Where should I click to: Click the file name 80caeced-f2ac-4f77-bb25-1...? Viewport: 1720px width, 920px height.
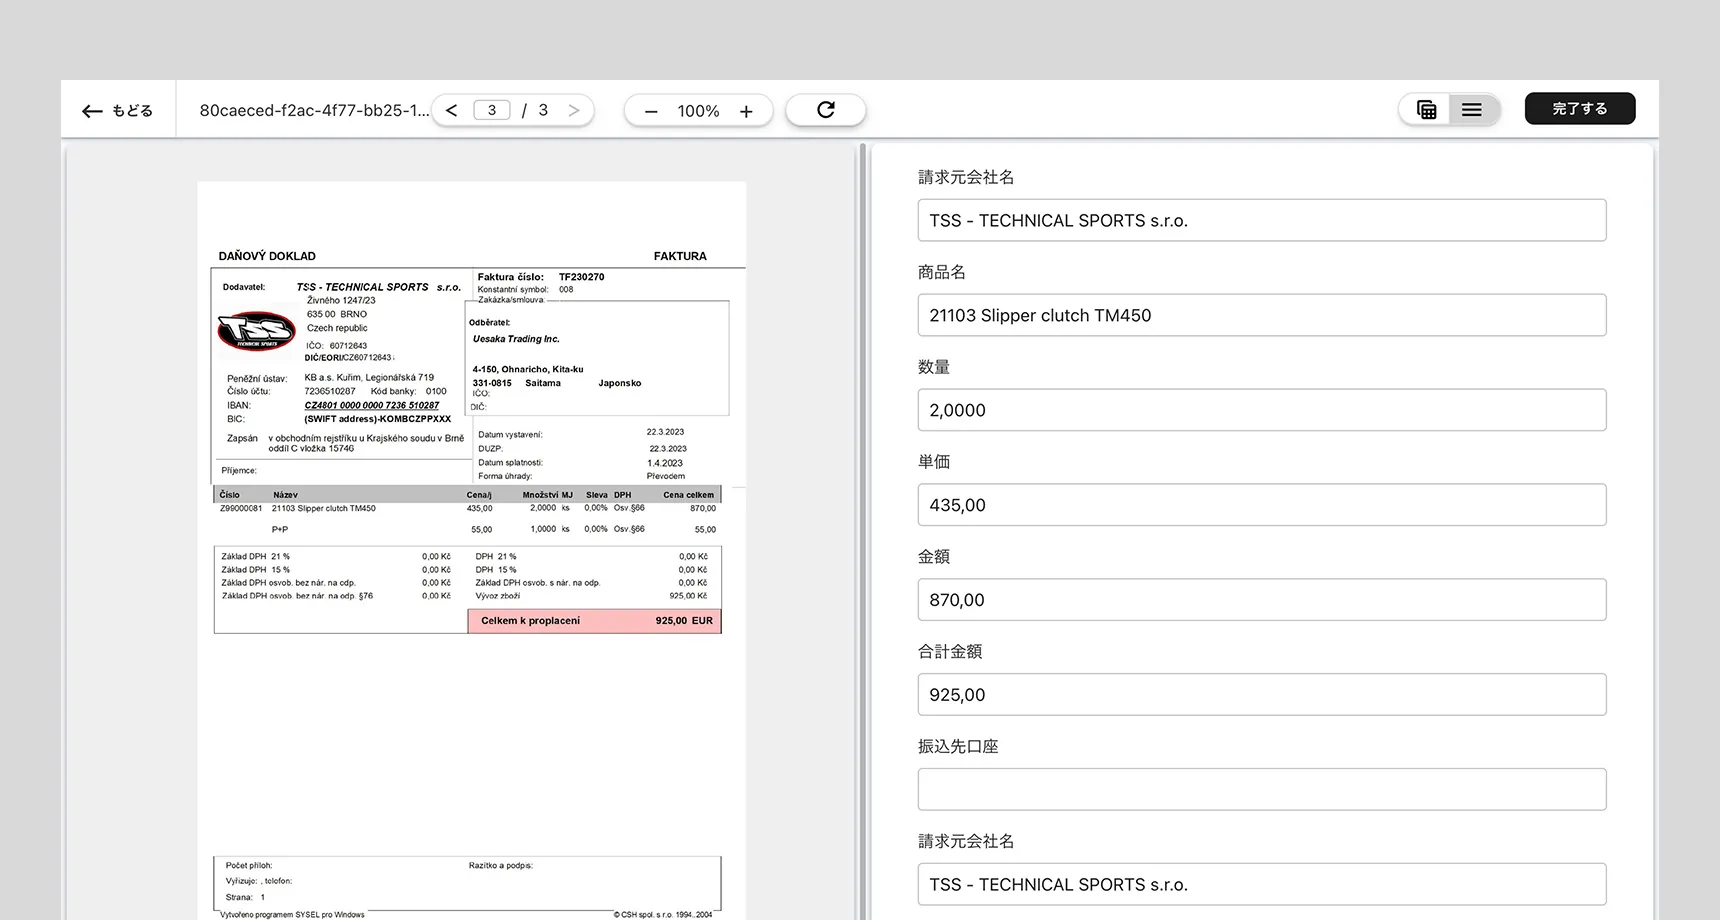314,111
